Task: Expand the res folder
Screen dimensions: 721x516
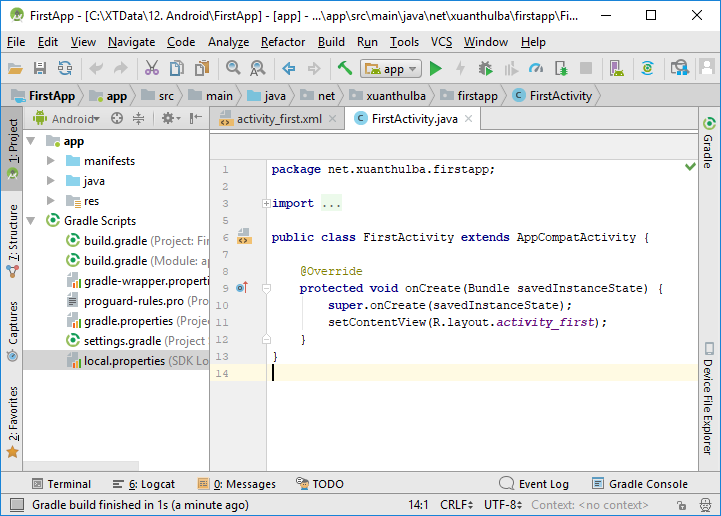Action: [51, 201]
